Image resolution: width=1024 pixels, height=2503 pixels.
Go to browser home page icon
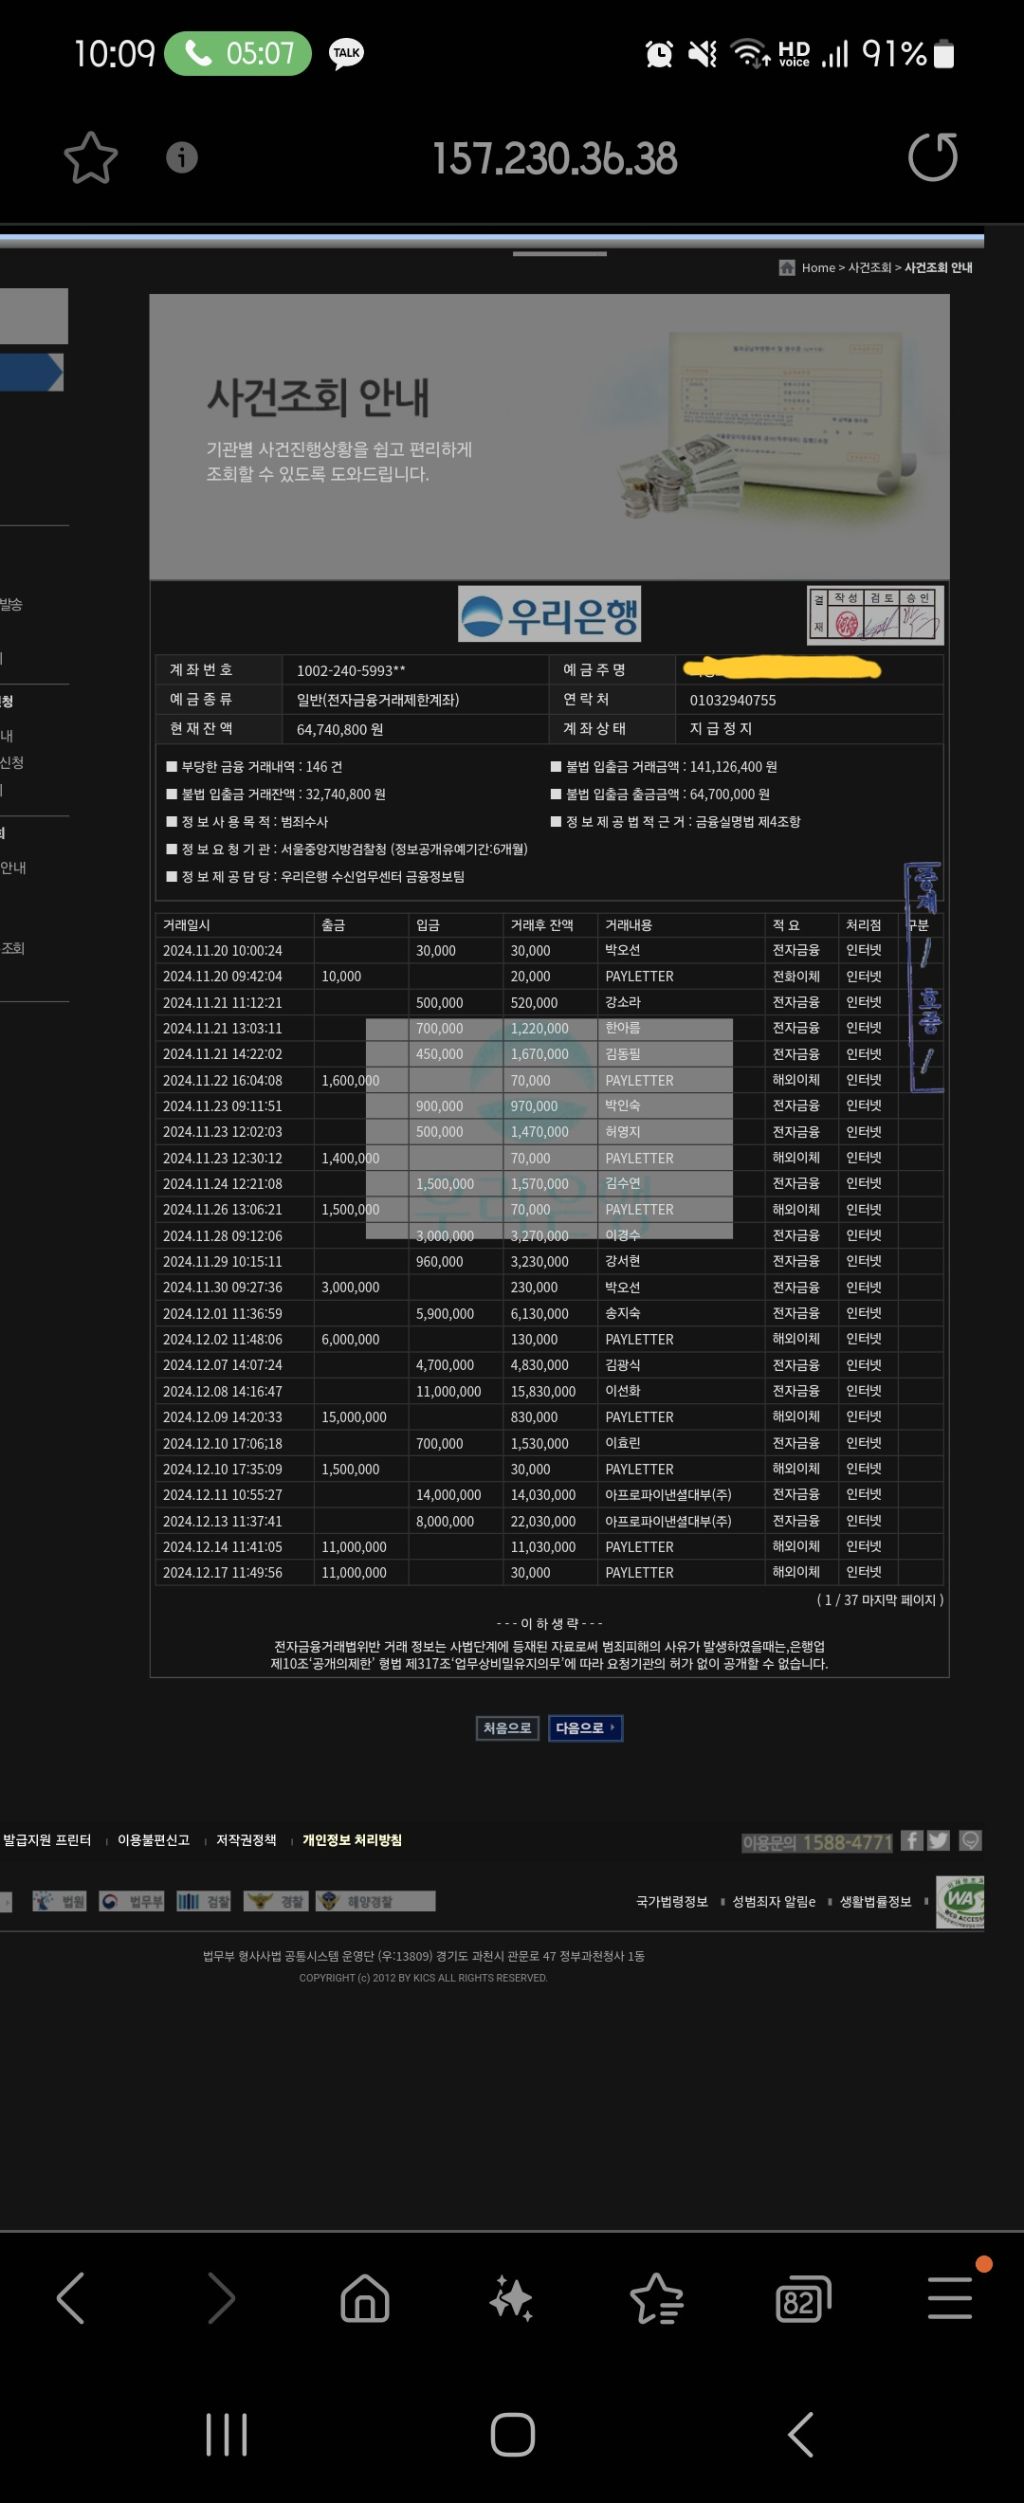point(365,2297)
